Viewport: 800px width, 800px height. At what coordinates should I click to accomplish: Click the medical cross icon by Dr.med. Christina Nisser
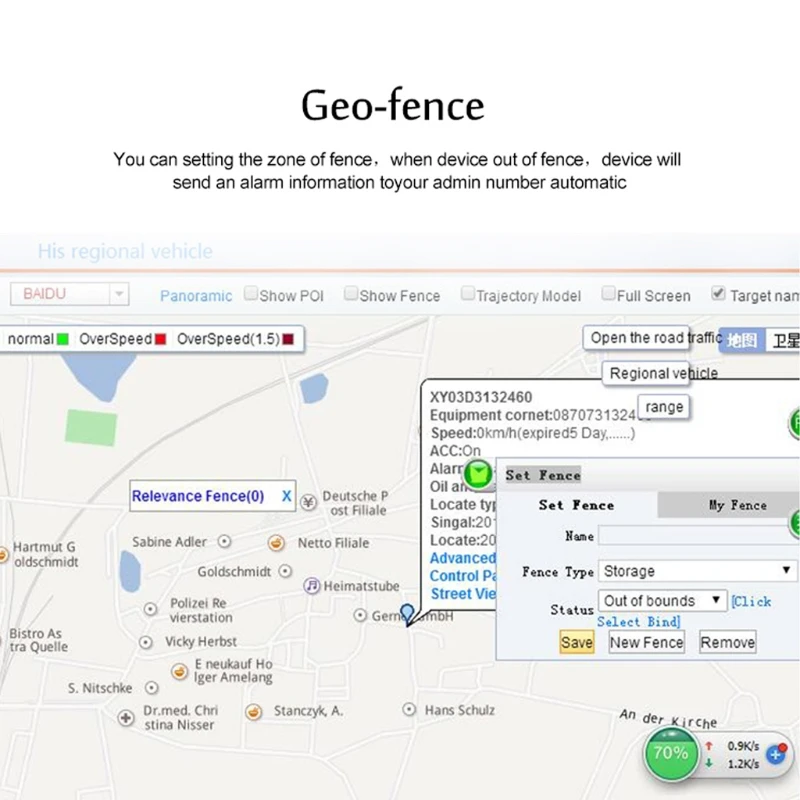click(x=126, y=718)
